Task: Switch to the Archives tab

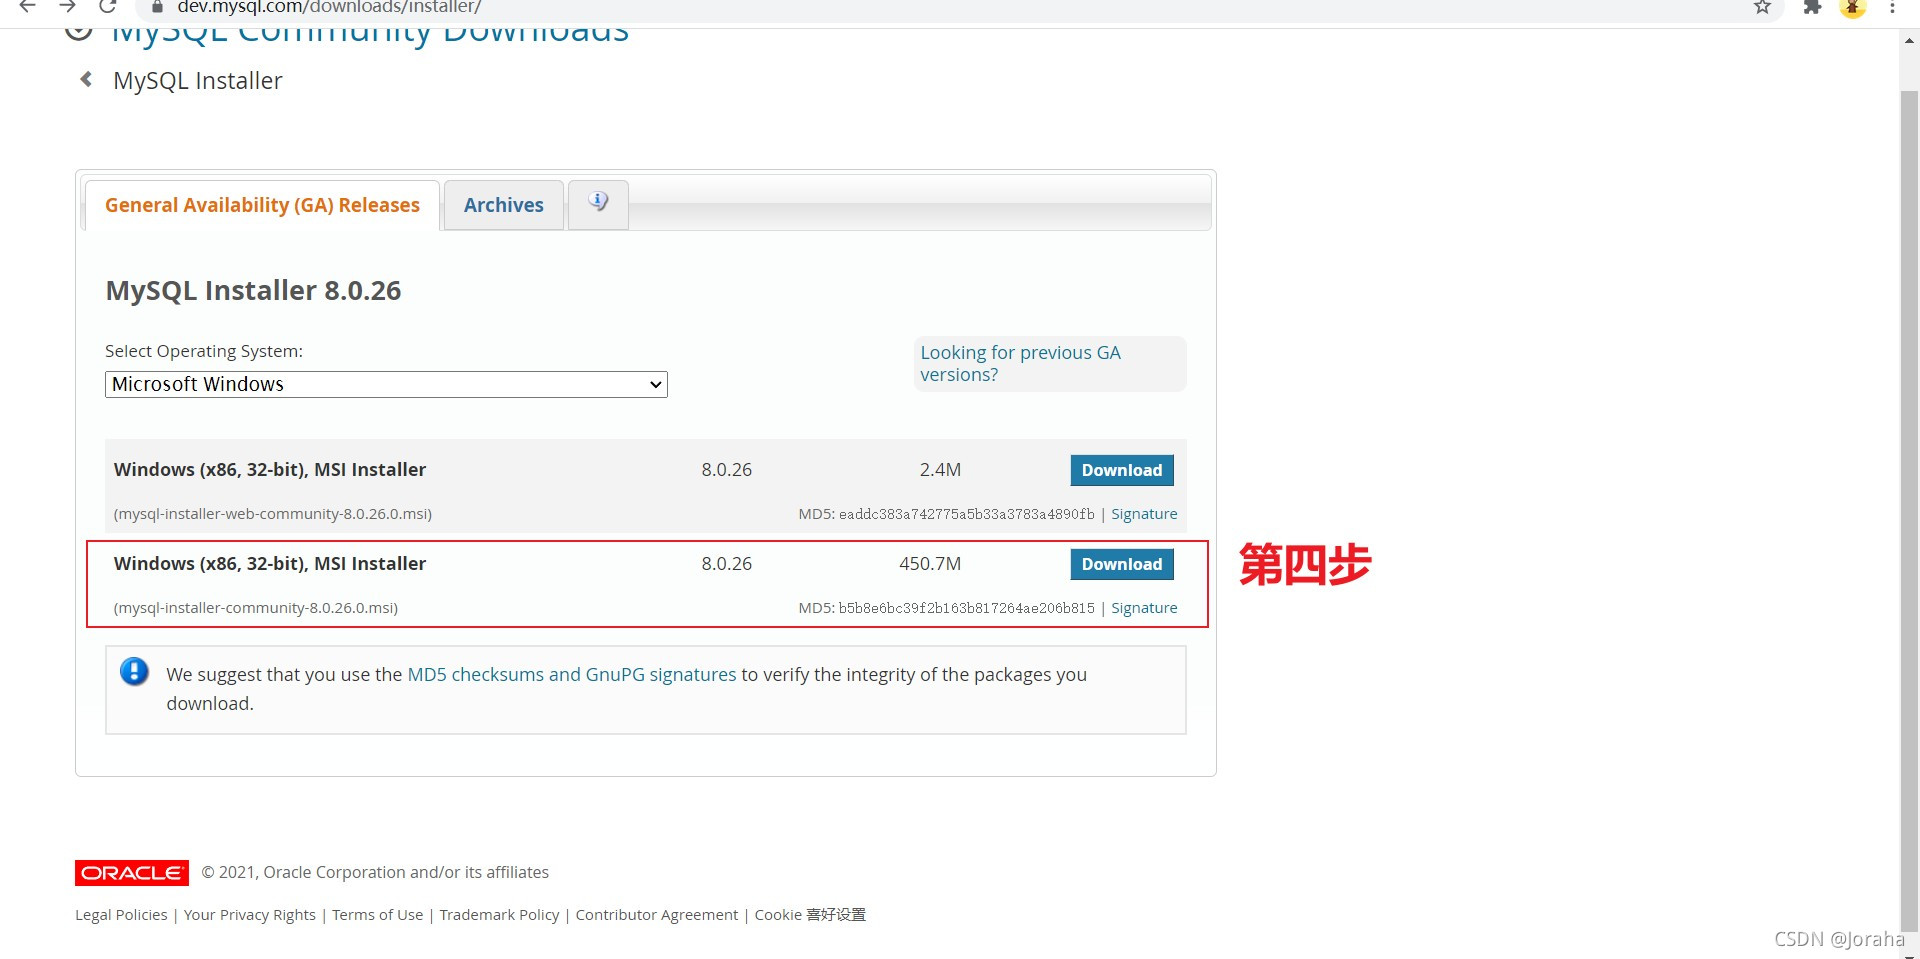Action: (504, 205)
